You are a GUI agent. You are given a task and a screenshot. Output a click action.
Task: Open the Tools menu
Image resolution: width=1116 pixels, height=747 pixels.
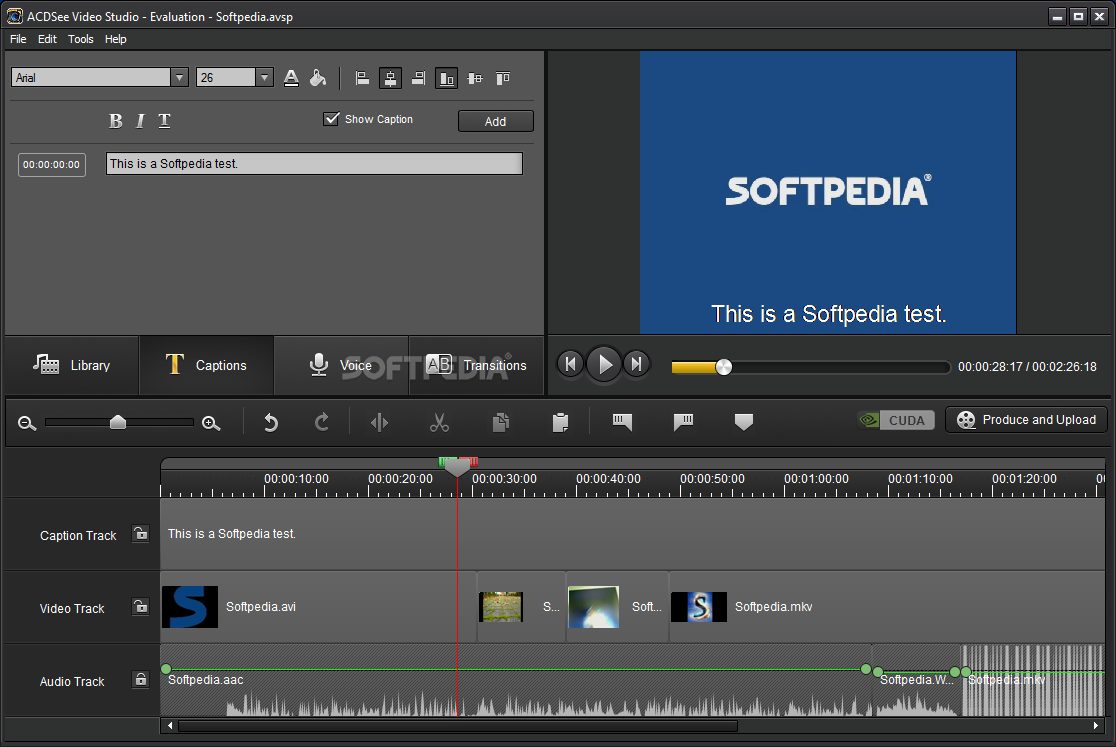pyautogui.click(x=80, y=39)
